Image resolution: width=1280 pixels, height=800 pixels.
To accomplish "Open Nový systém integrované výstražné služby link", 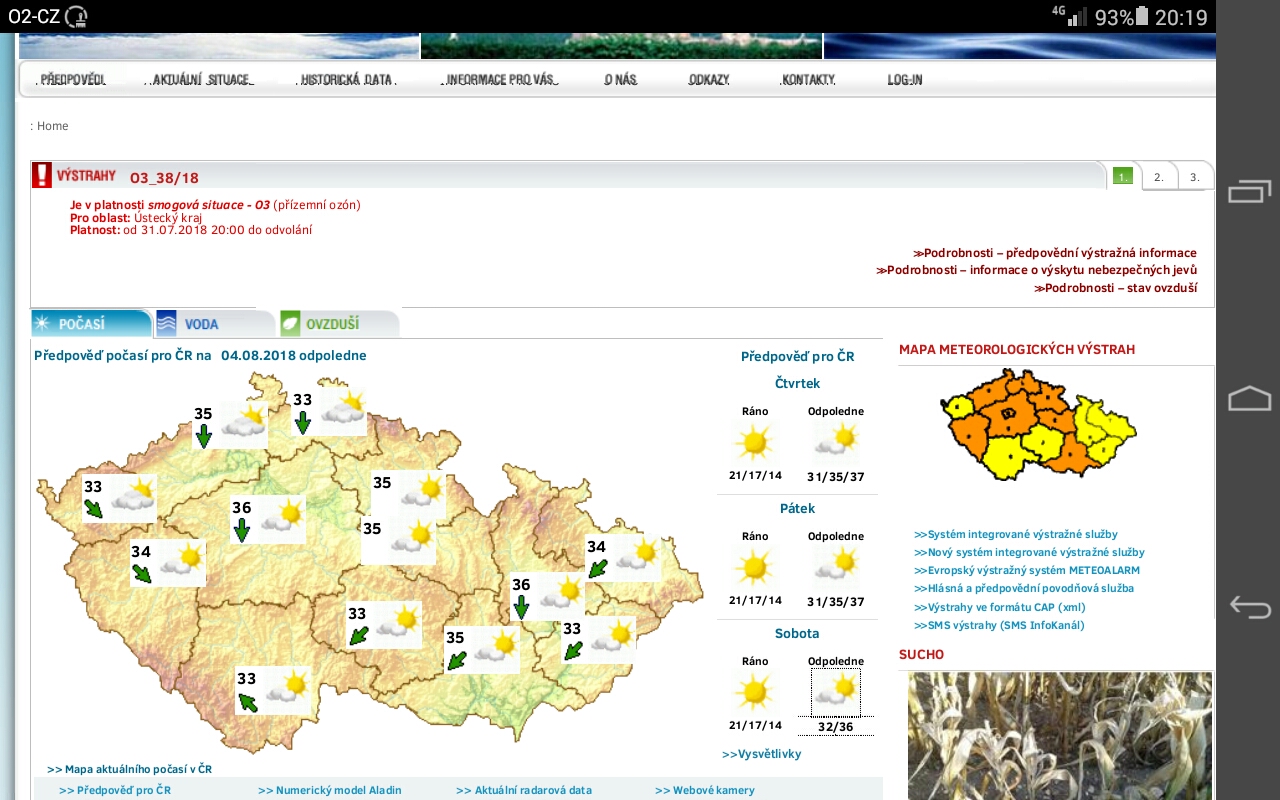I will [x=1029, y=552].
